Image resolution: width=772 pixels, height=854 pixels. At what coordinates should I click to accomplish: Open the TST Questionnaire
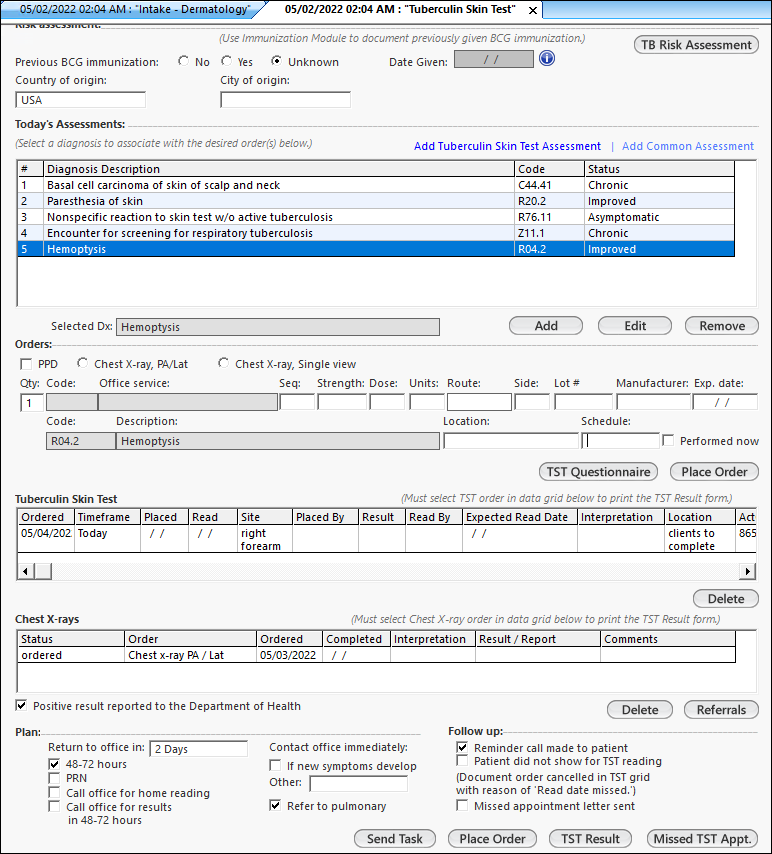coord(598,472)
